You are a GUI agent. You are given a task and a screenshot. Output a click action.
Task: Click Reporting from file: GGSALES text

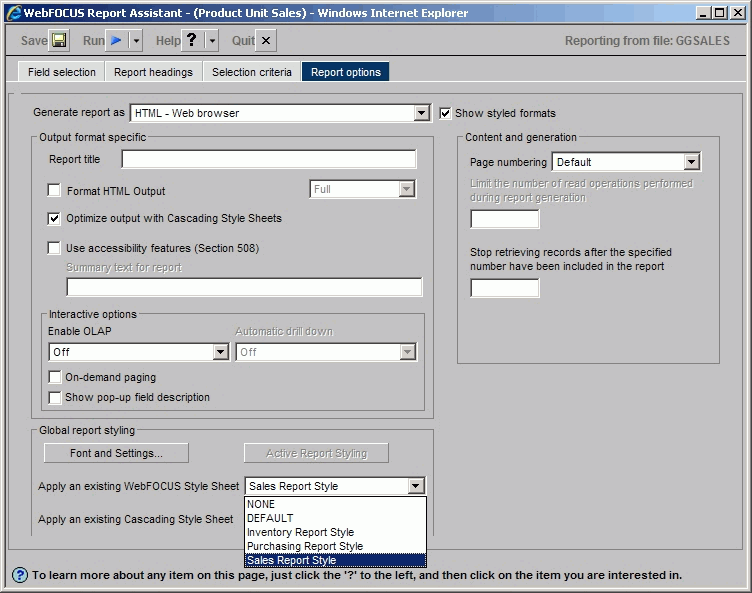click(x=647, y=41)
